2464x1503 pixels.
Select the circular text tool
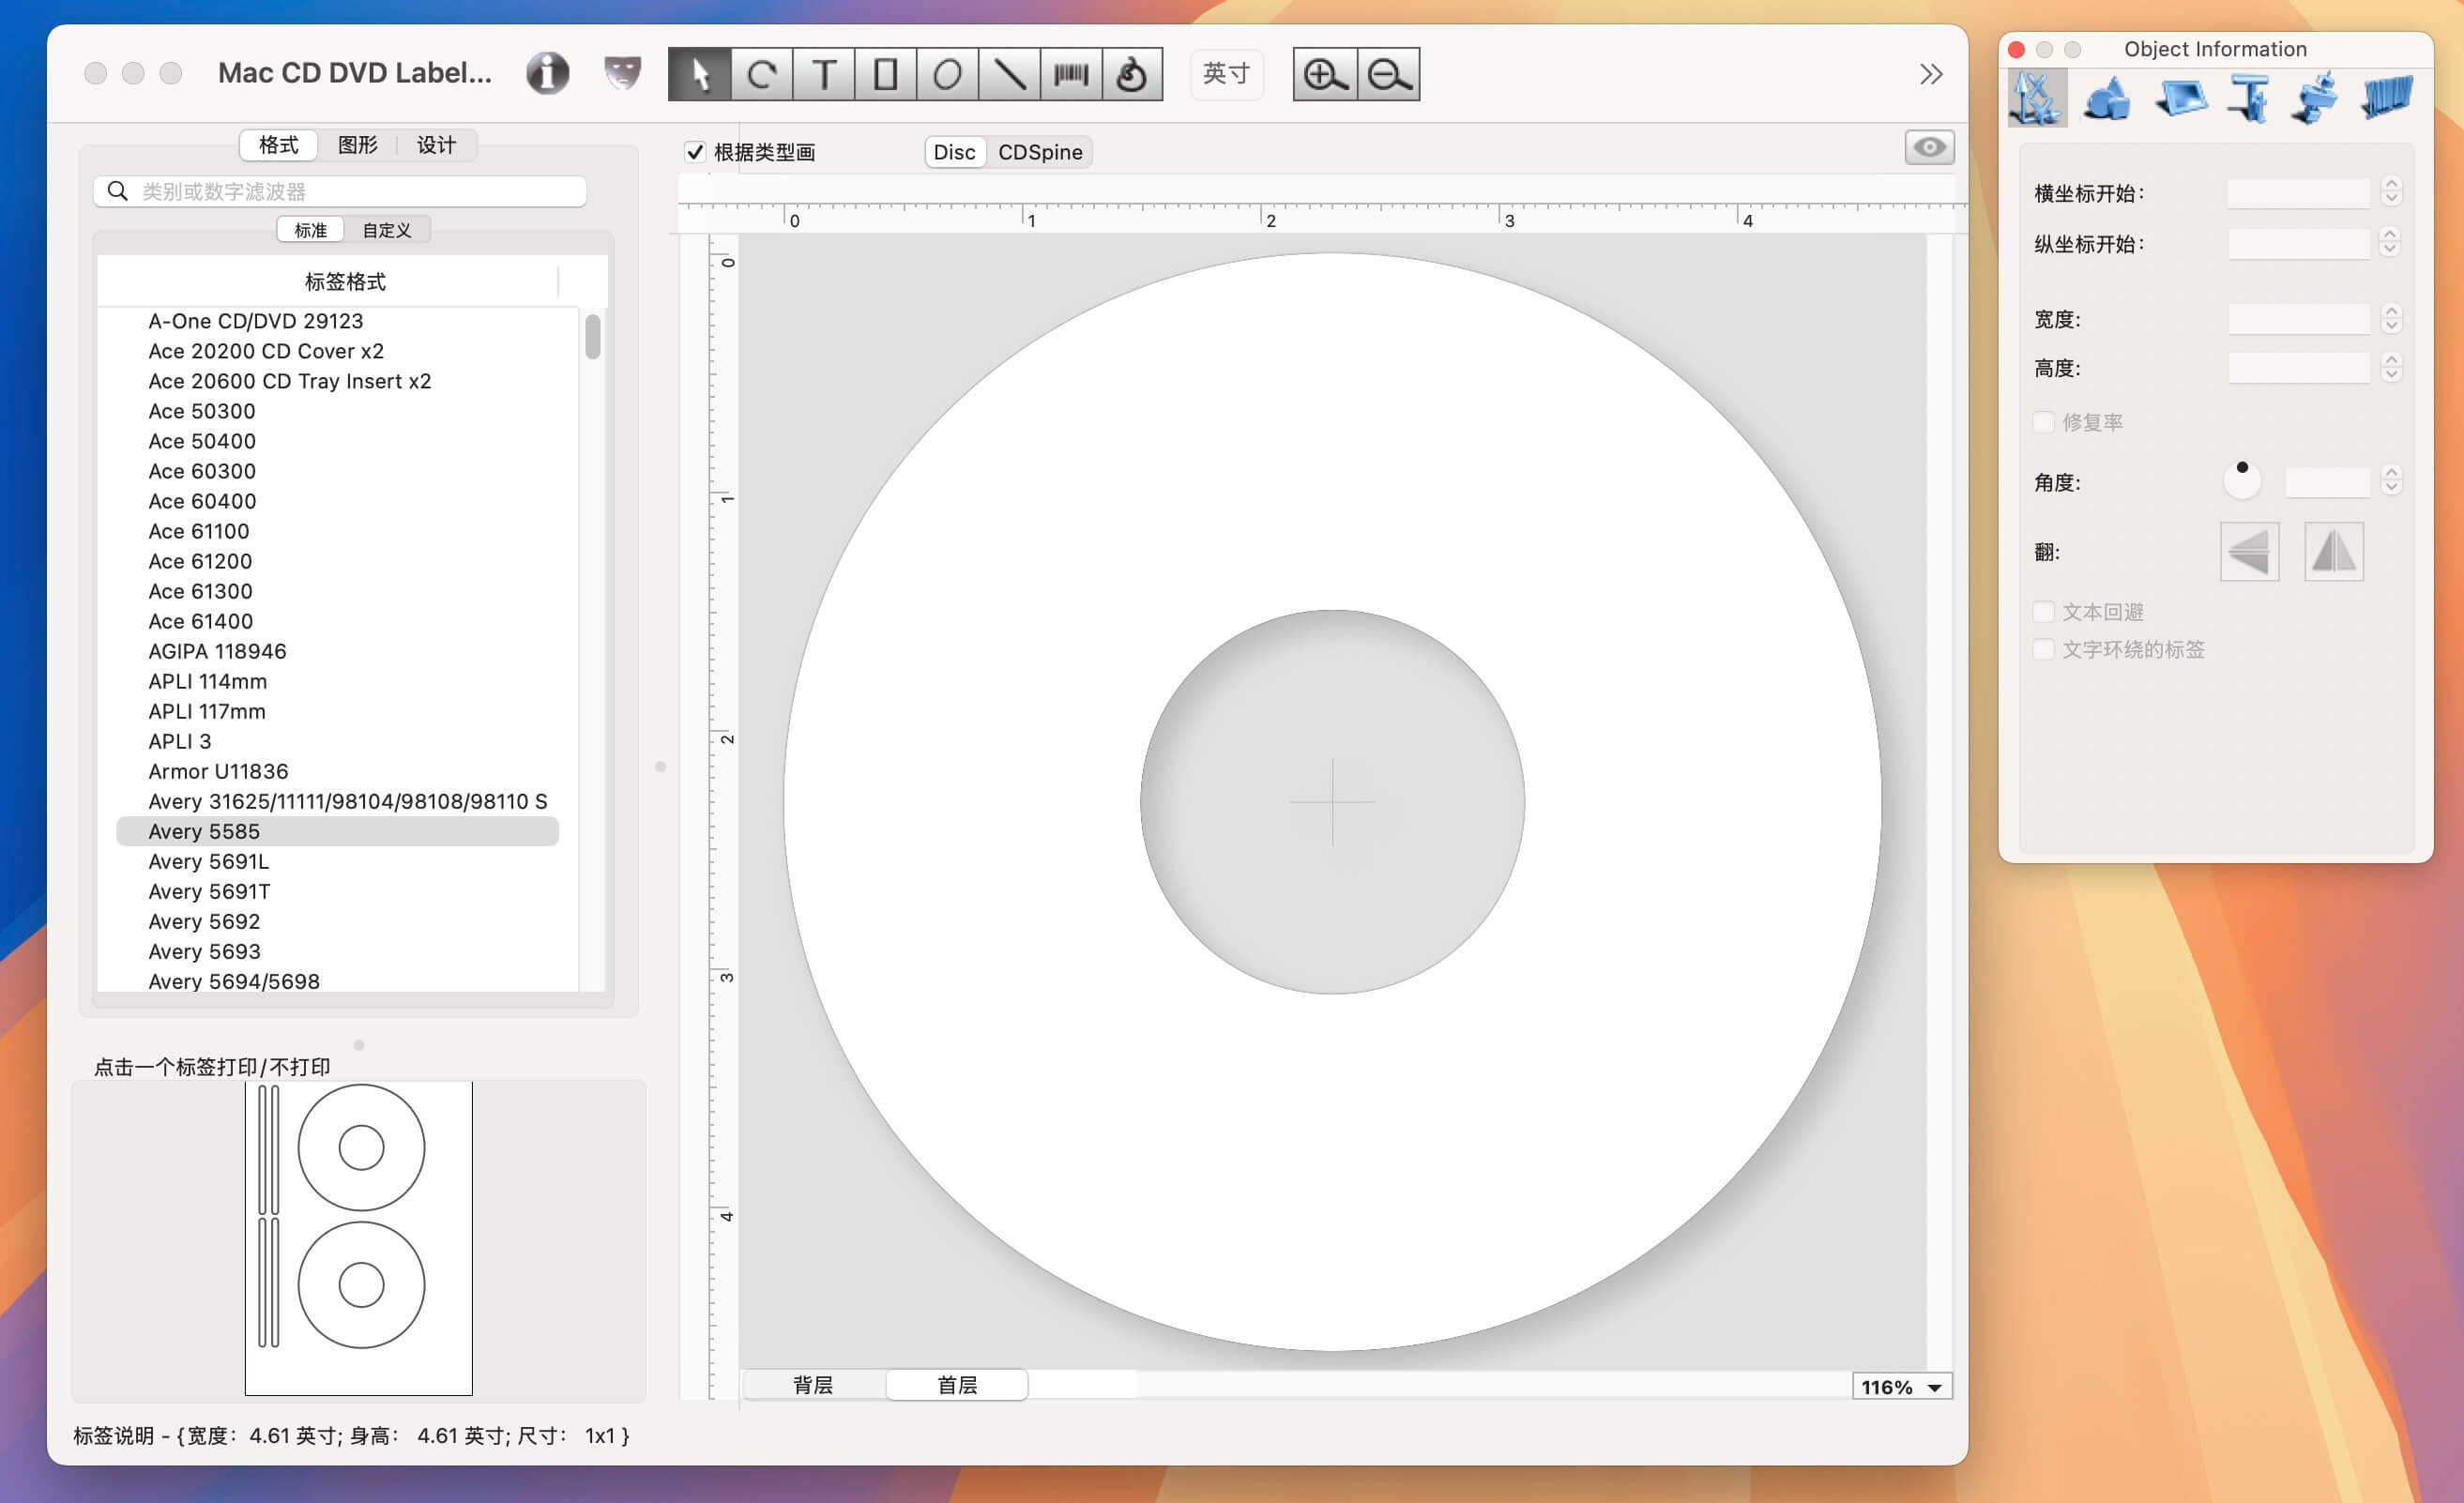(x=762, y=73)
